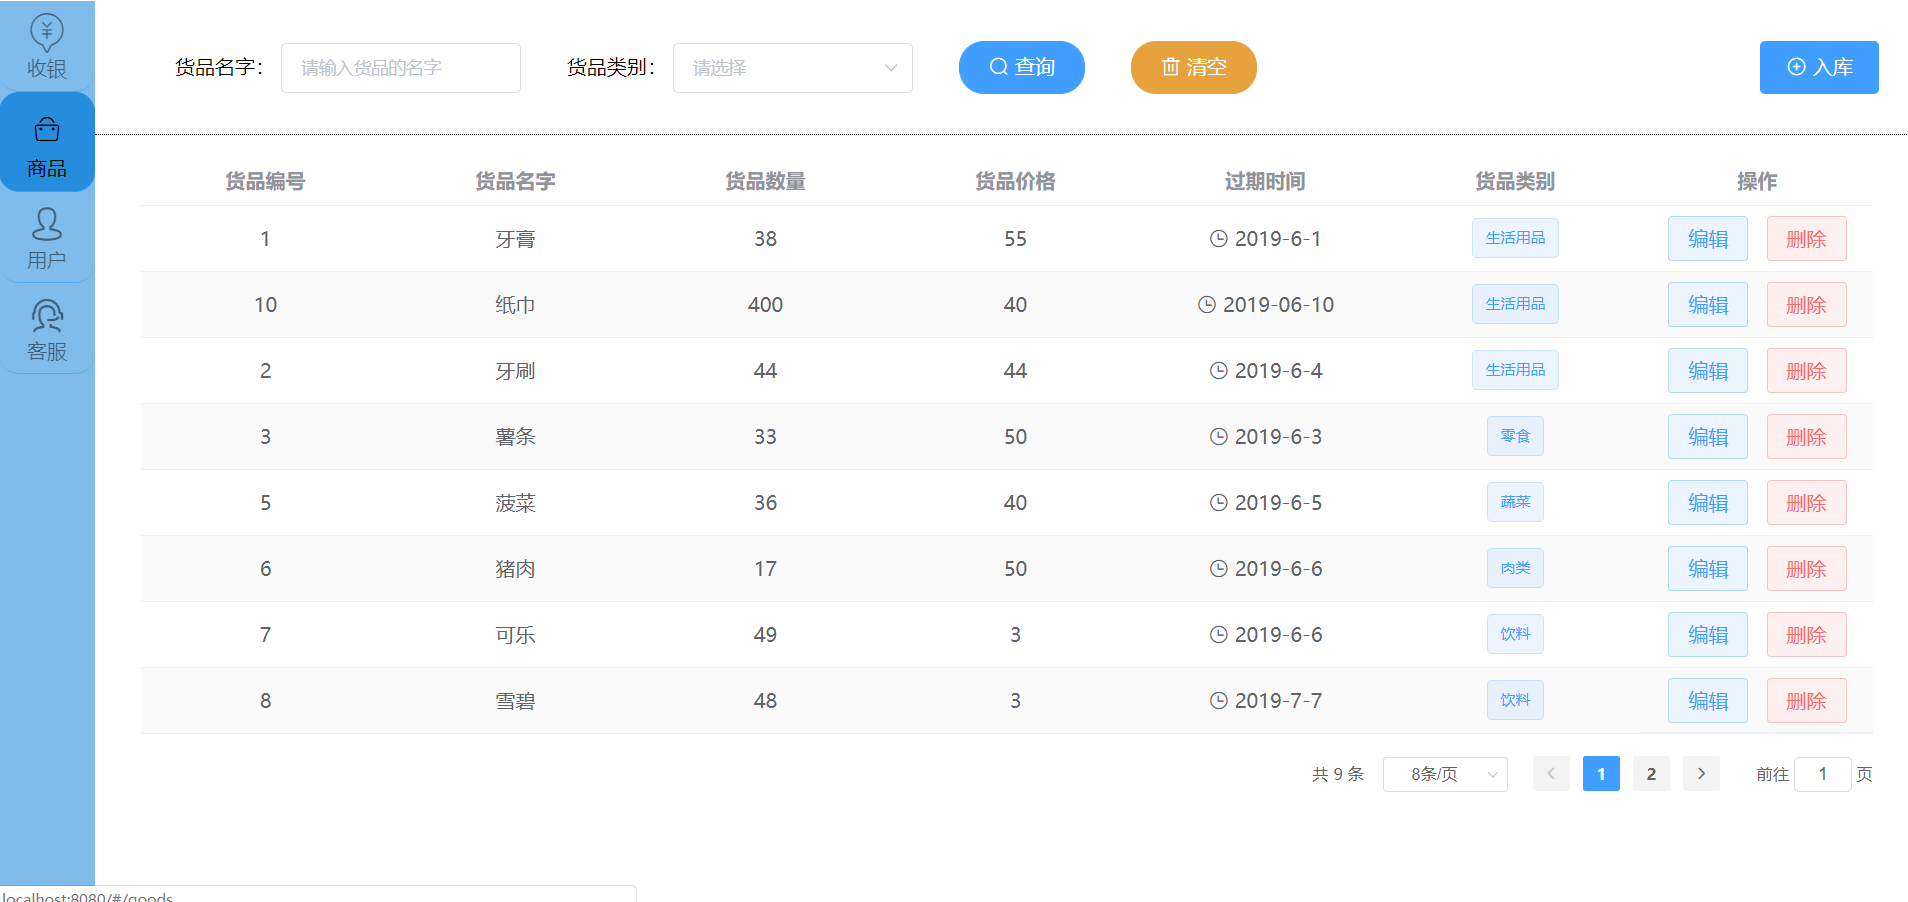This screenshot has width=1908, height=902.
Task: Edit the 牙膏 row
Action: (x=1708, y=239)
